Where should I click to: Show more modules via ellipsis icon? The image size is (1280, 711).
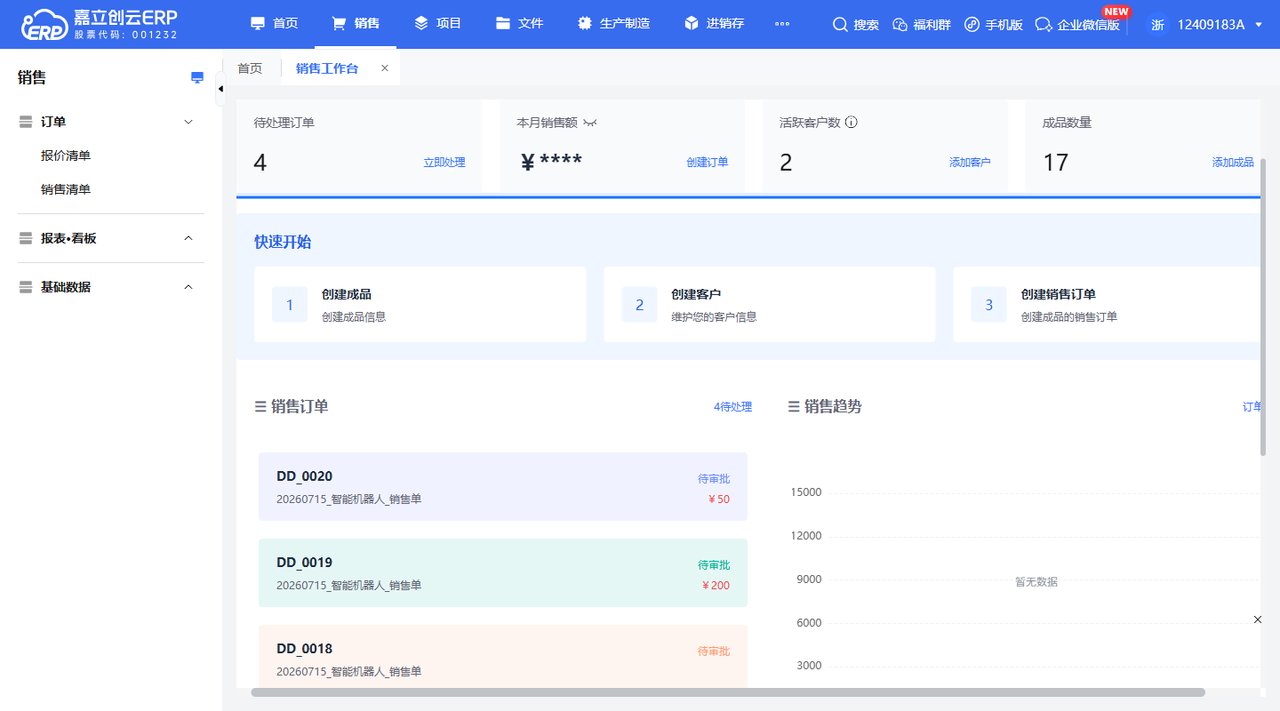click(782, 24)
